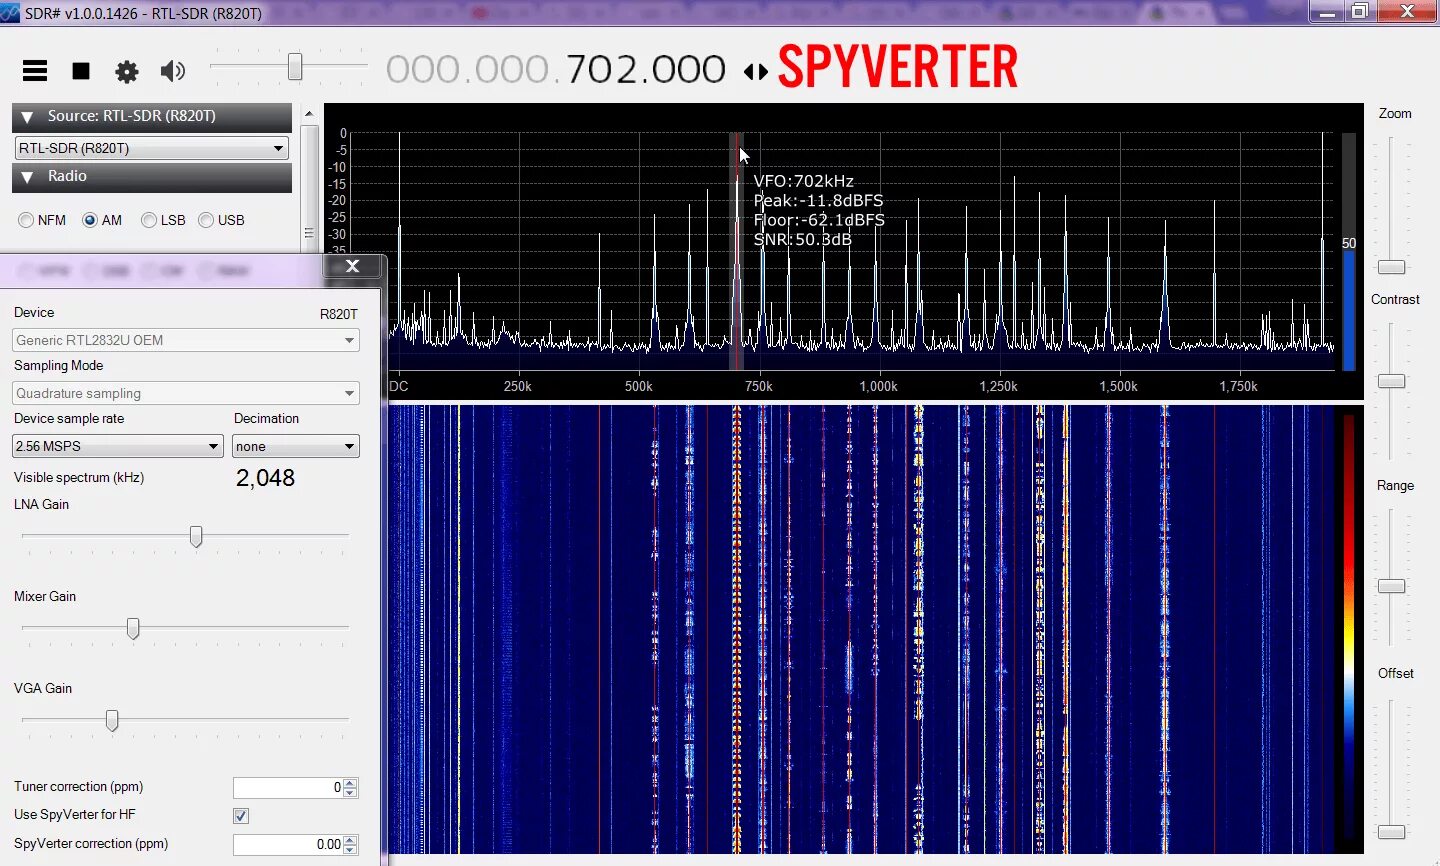Click the 250k frequency axis label
1440x866 pixels.
tap(518, 386)
